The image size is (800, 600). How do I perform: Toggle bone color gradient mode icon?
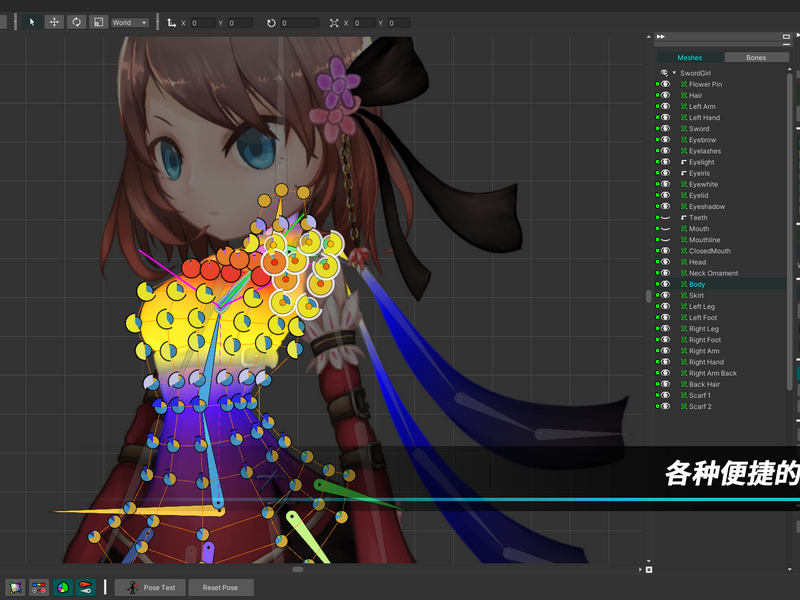coord(39,588)
